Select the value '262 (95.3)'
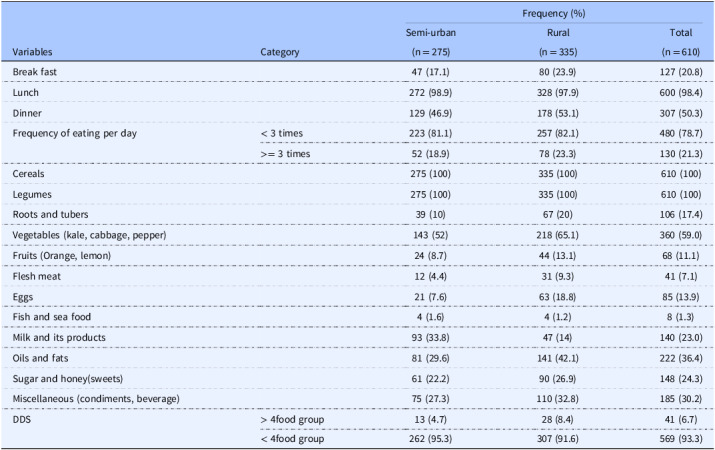The width and height of the screenshot is (715, 450). click(430, 439)
